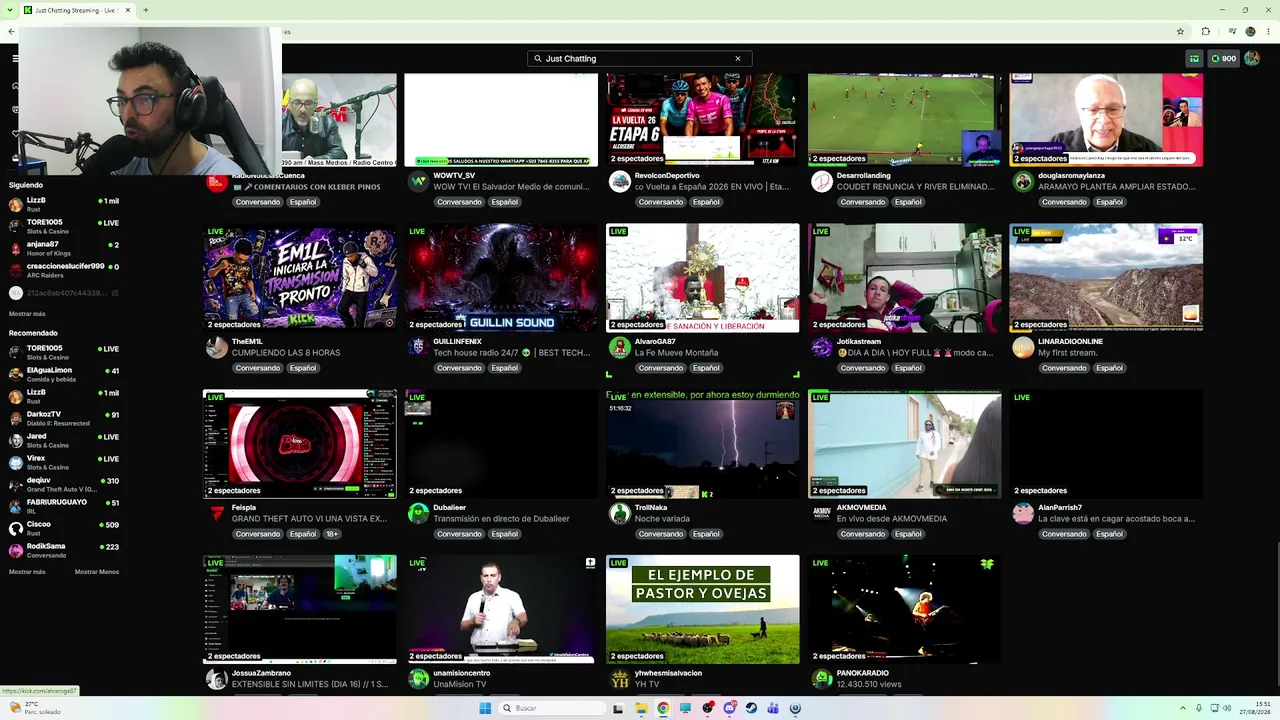Clear the Just Chatting search box
Image resolution: width=1280 pixels, height=720 pixels.
738,58
